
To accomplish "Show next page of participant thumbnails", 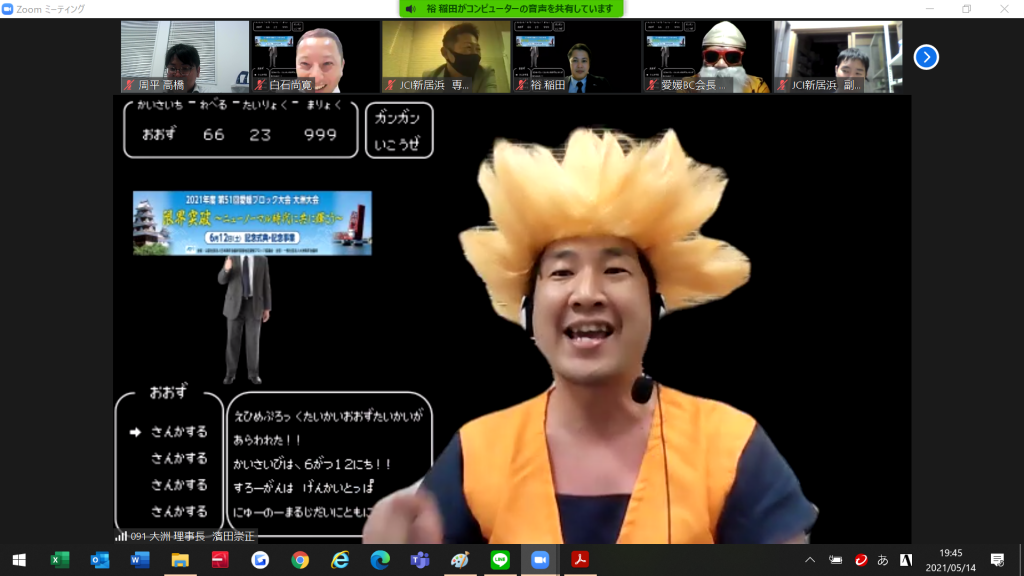I will pos(926,57).
